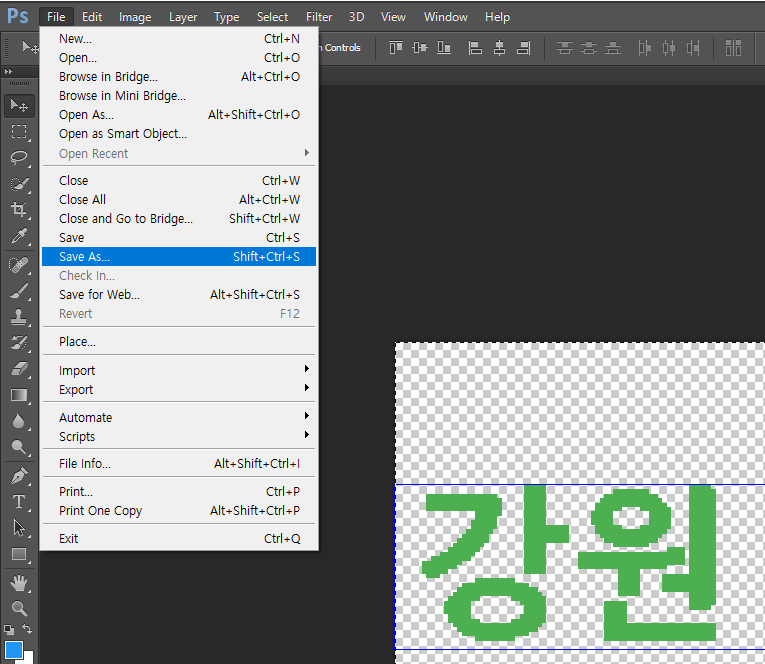Click the Distribute vertical centers icon

coord(589,48)
